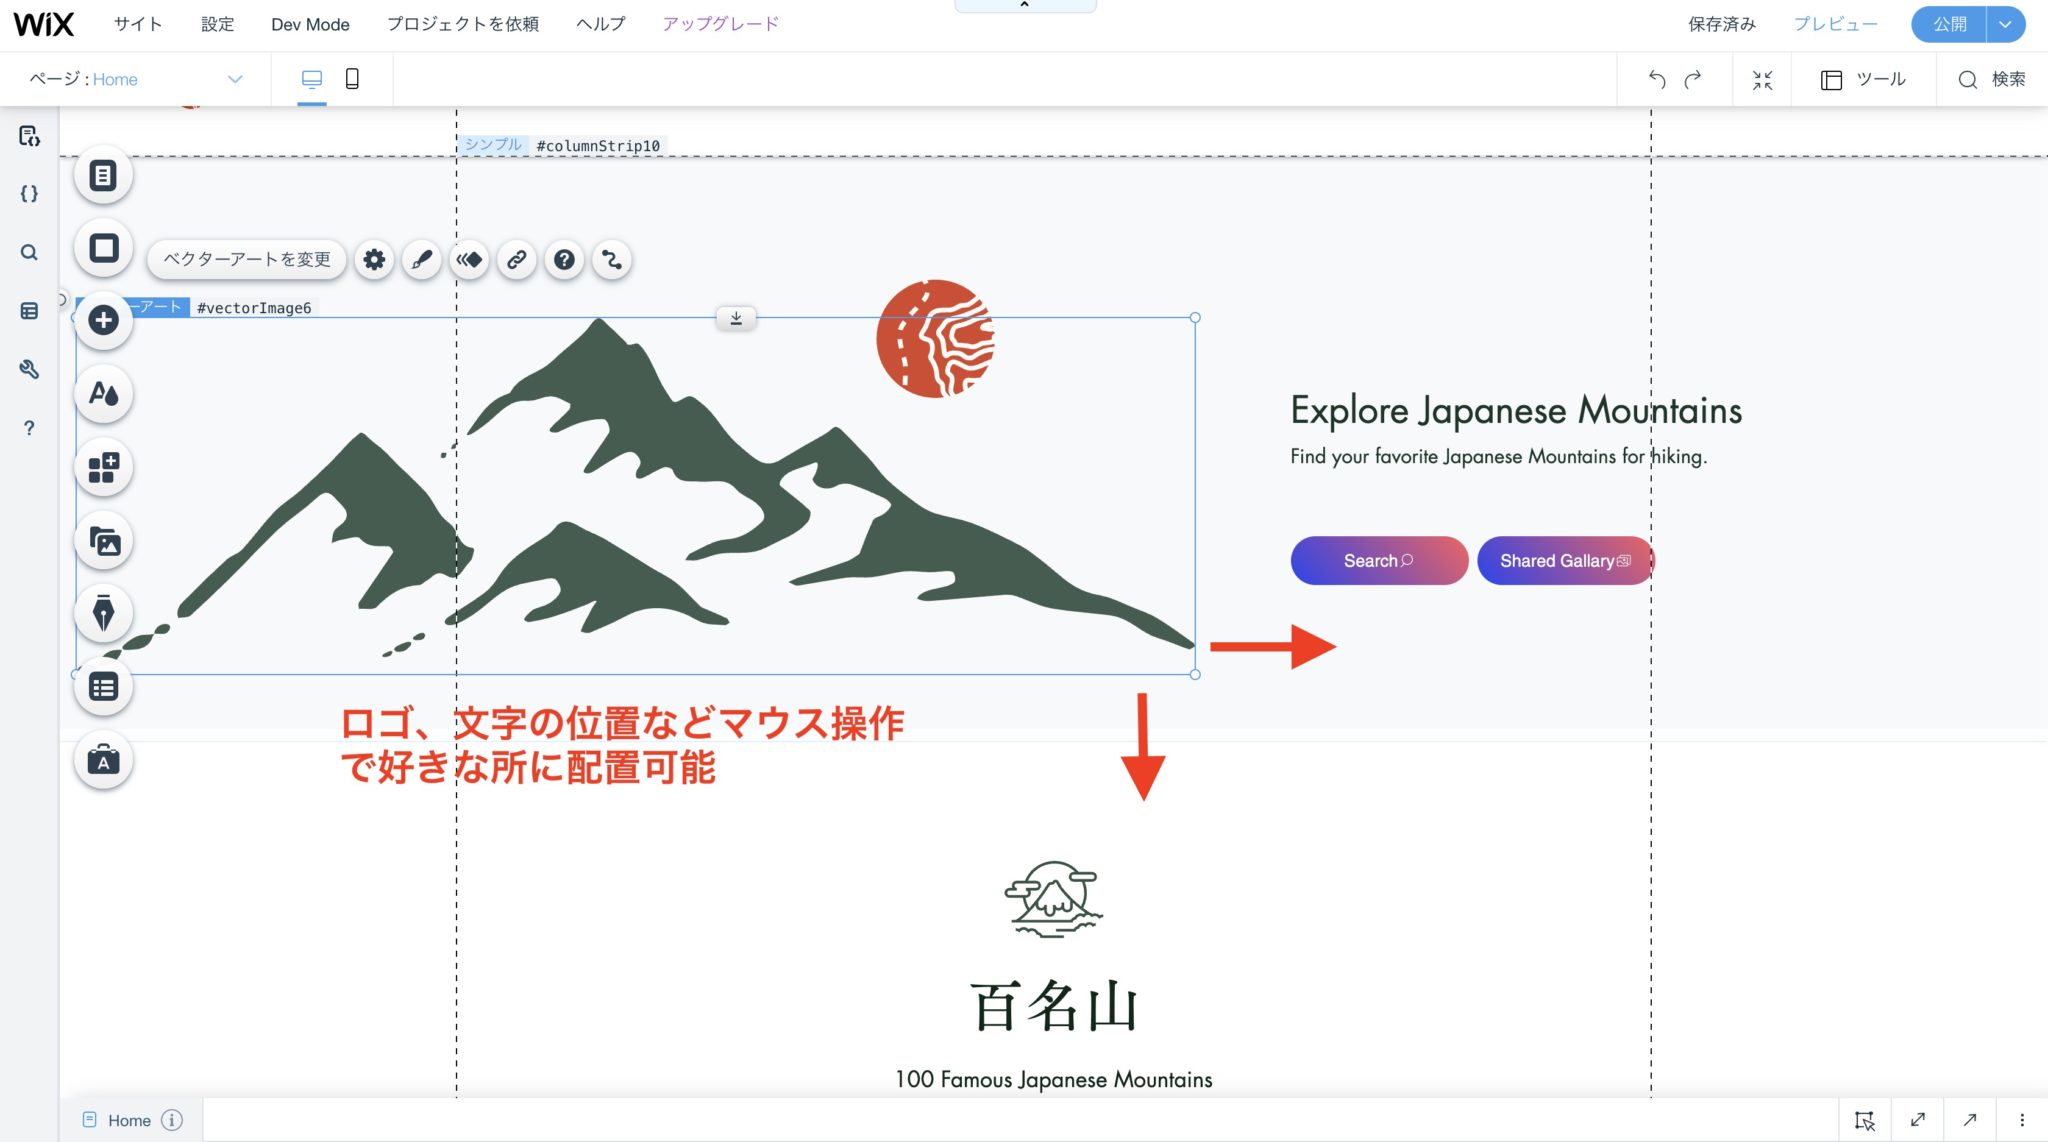Open the Site Design panel
This screenshot has width=2048, height=1142.
(103, 394)
